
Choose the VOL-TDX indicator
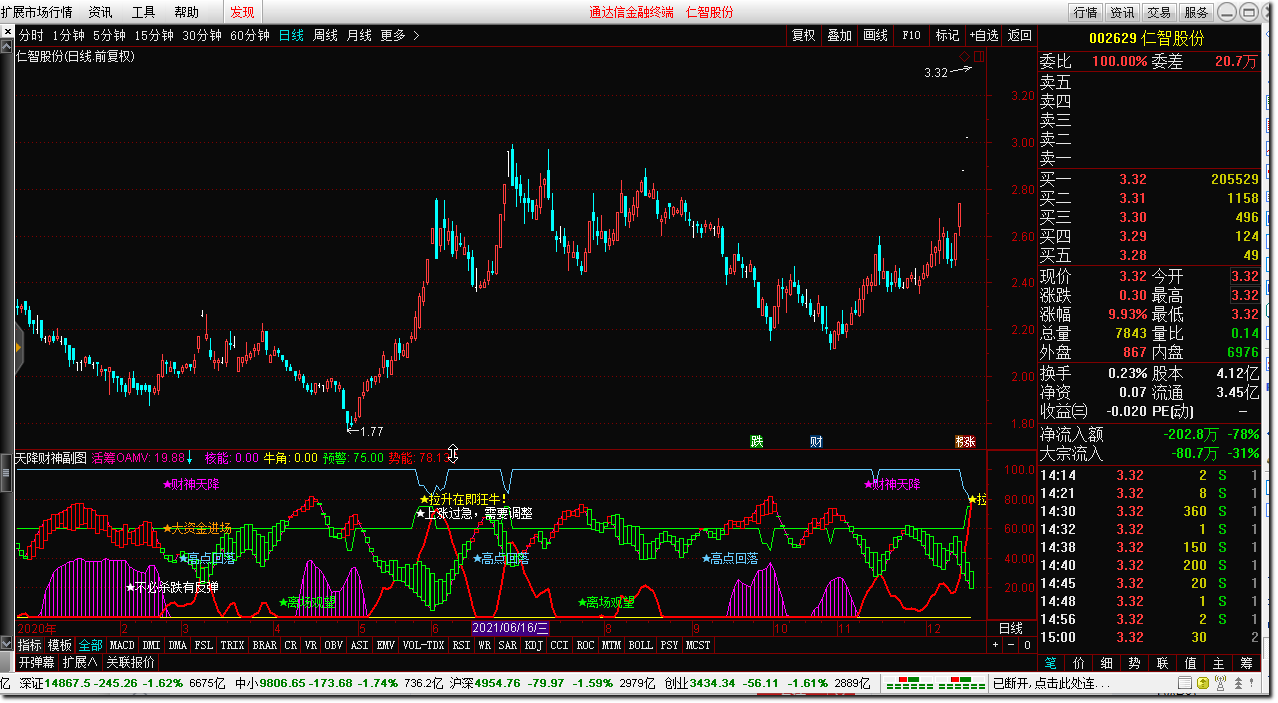[423, 645]
